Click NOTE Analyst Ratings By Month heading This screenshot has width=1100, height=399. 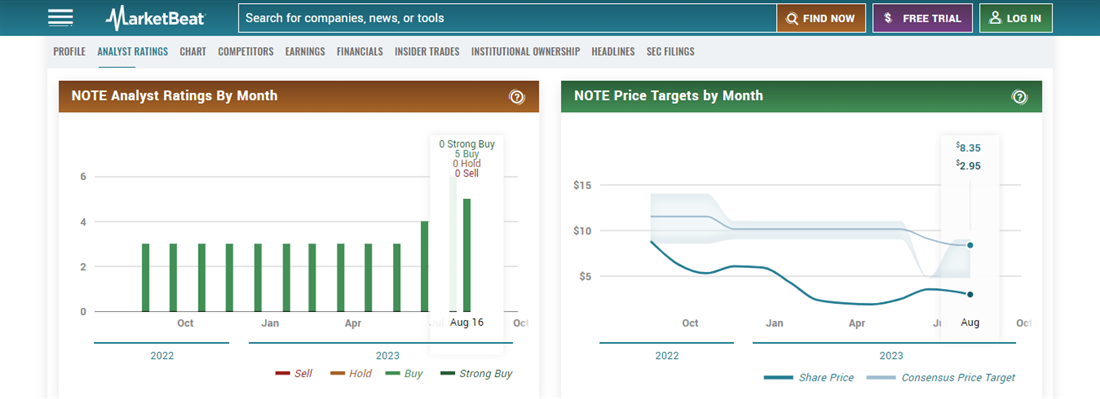click(175, 95)
